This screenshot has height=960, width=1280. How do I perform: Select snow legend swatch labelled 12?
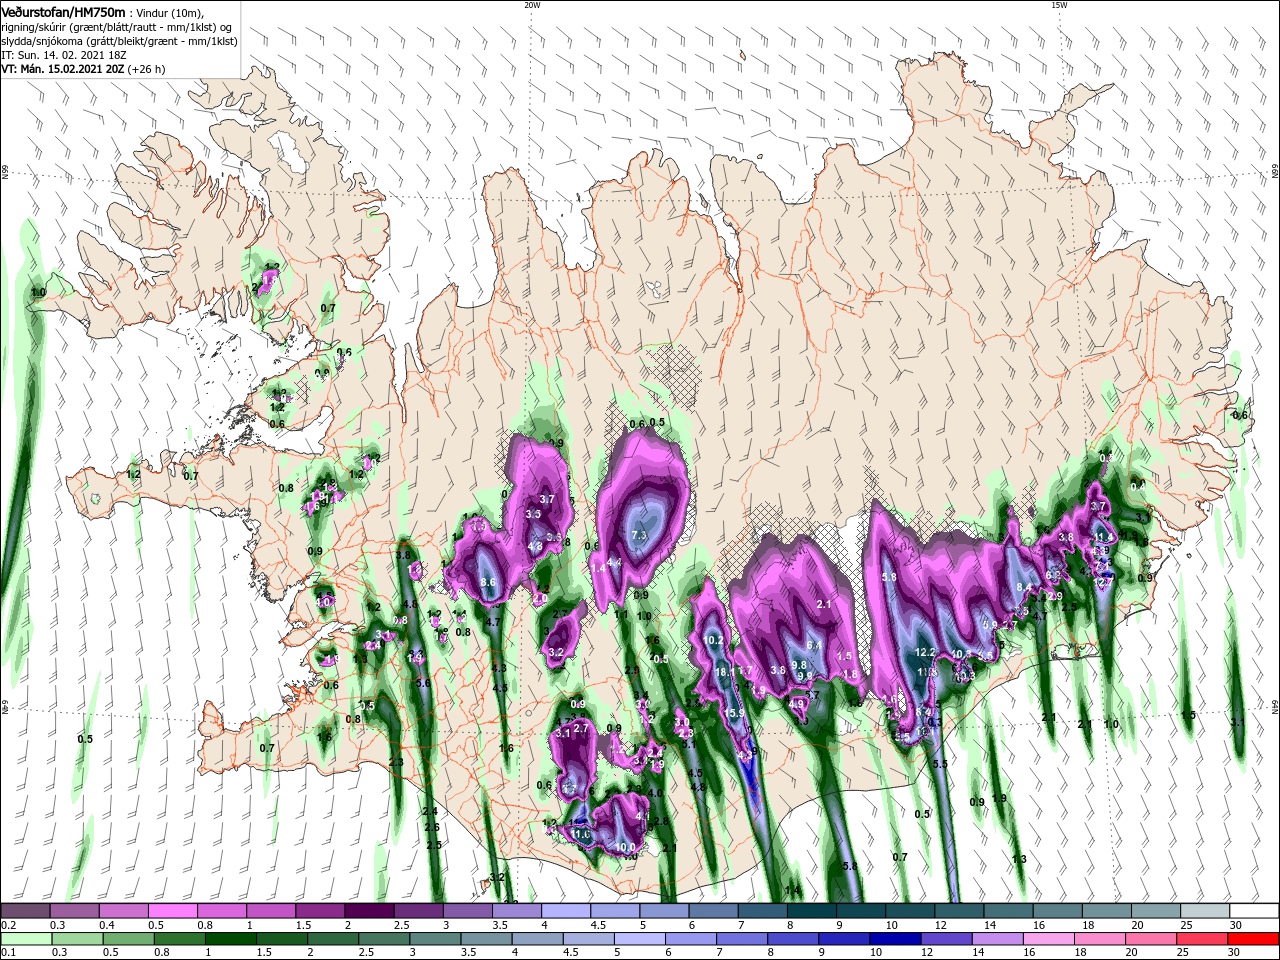point(958,911)
